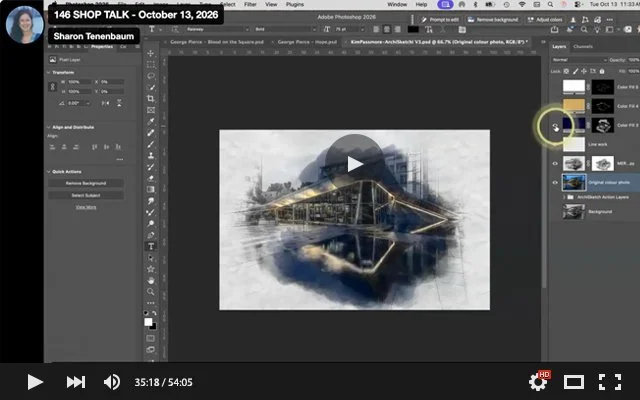This screenshot has width=640, height=400.
Task: Open the Filter menu
Action: [x=250, y=4]
